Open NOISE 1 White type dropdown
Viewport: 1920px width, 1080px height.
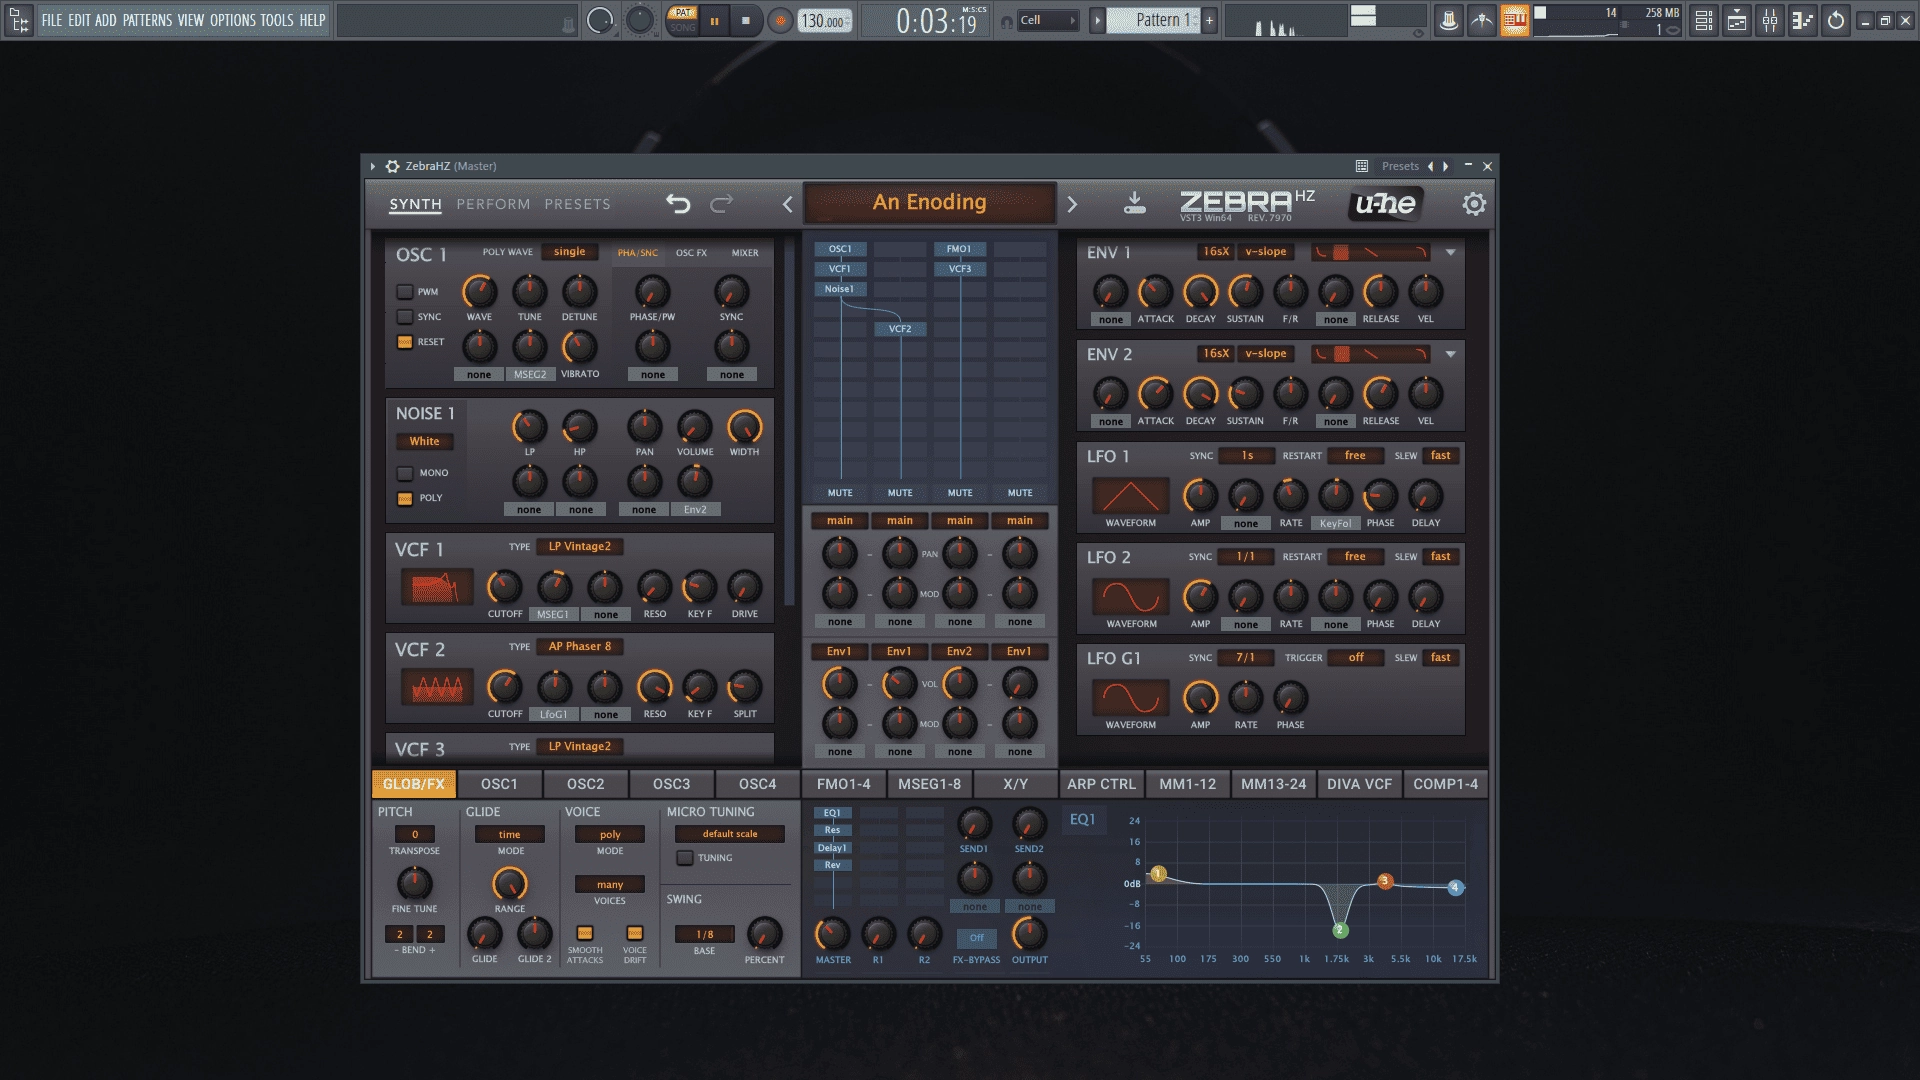pyautogui.click(x=424, y=441)
